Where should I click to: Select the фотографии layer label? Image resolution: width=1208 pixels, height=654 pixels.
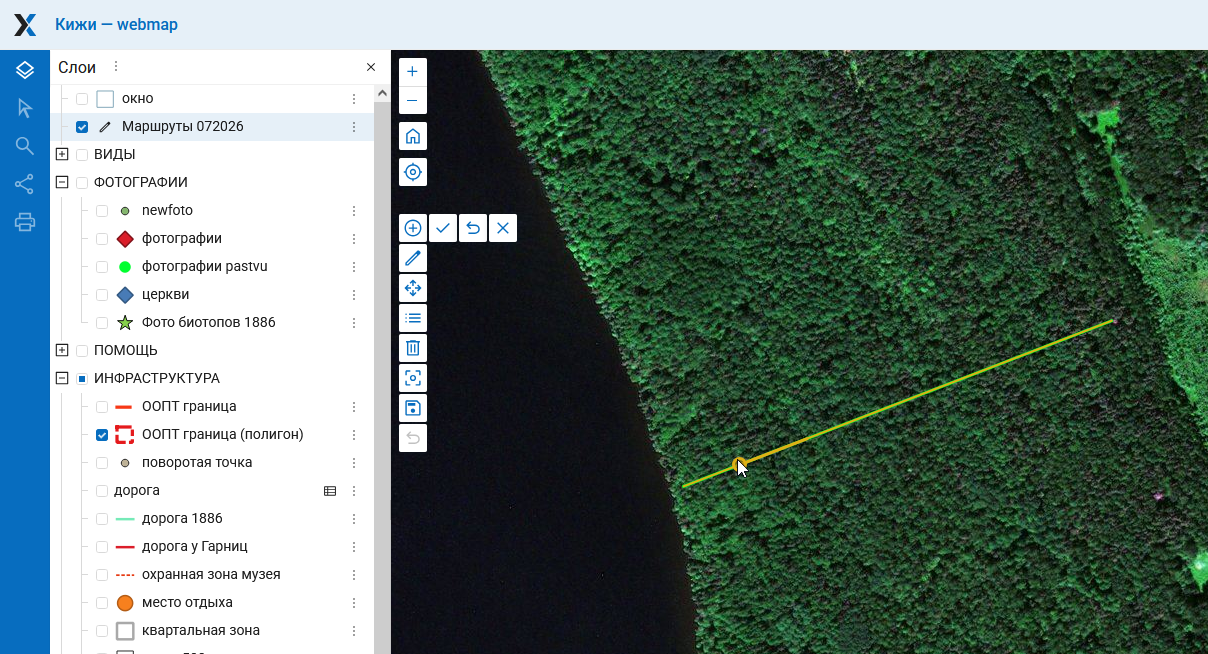[182, 239]
